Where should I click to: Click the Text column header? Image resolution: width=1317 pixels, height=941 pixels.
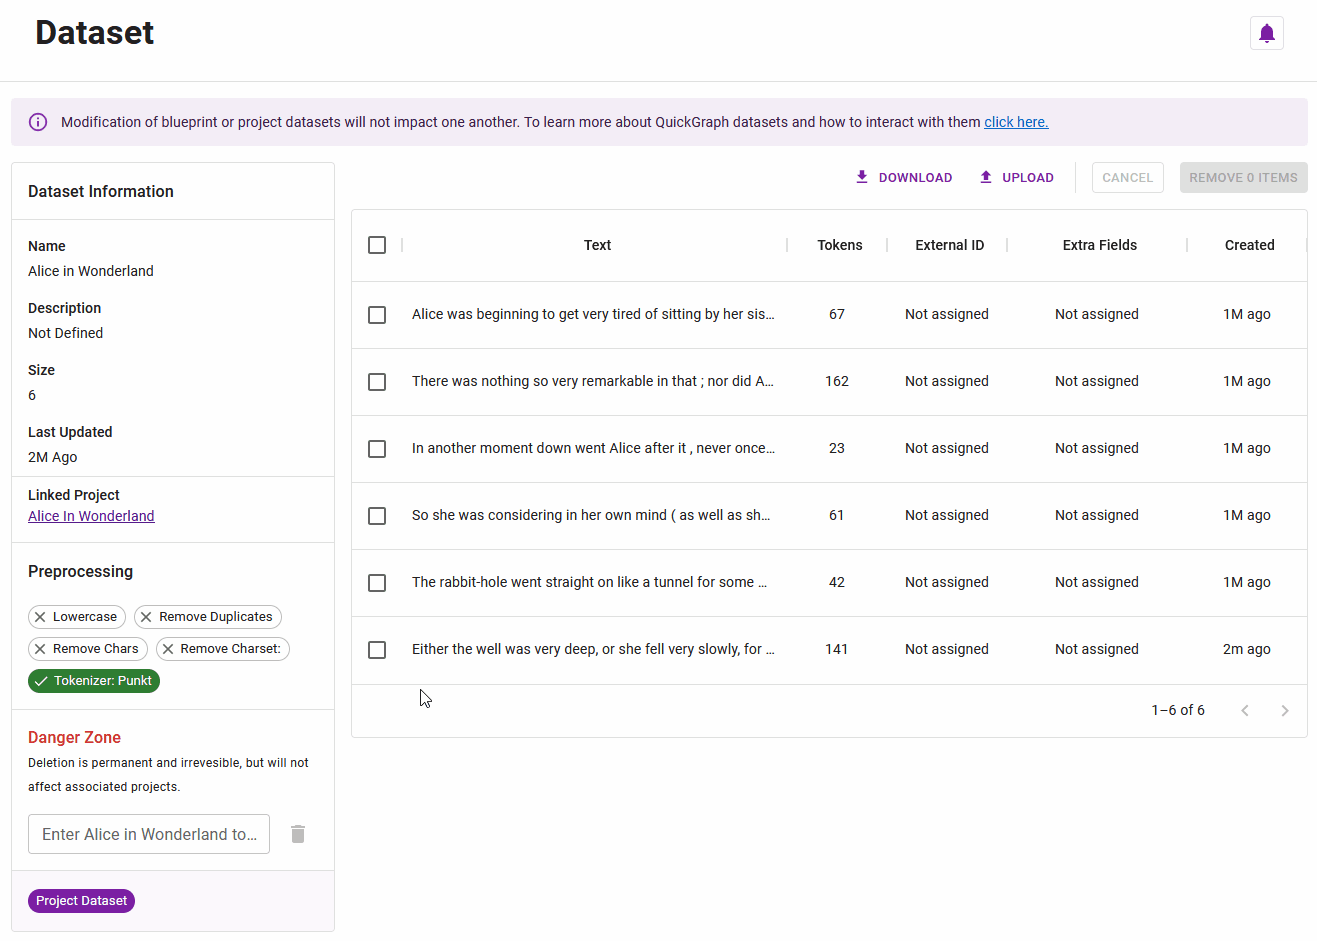[x=597, y=245]
